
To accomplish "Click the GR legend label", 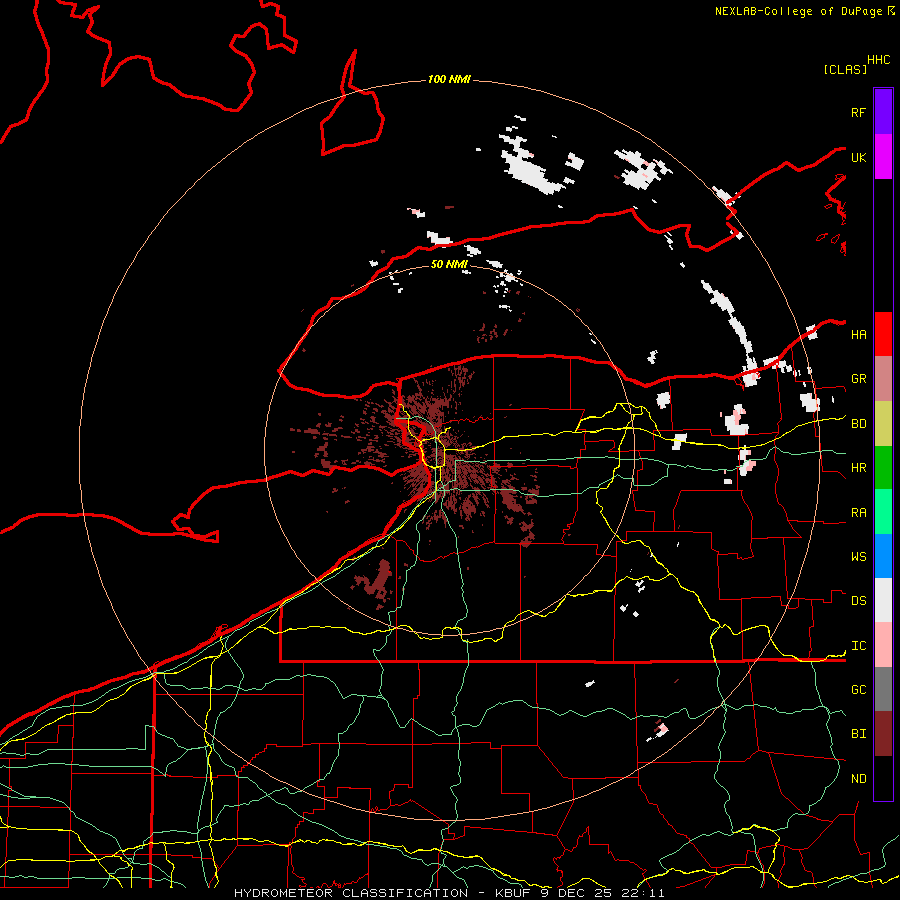I will pyautogui.click(x=858, y=379).
